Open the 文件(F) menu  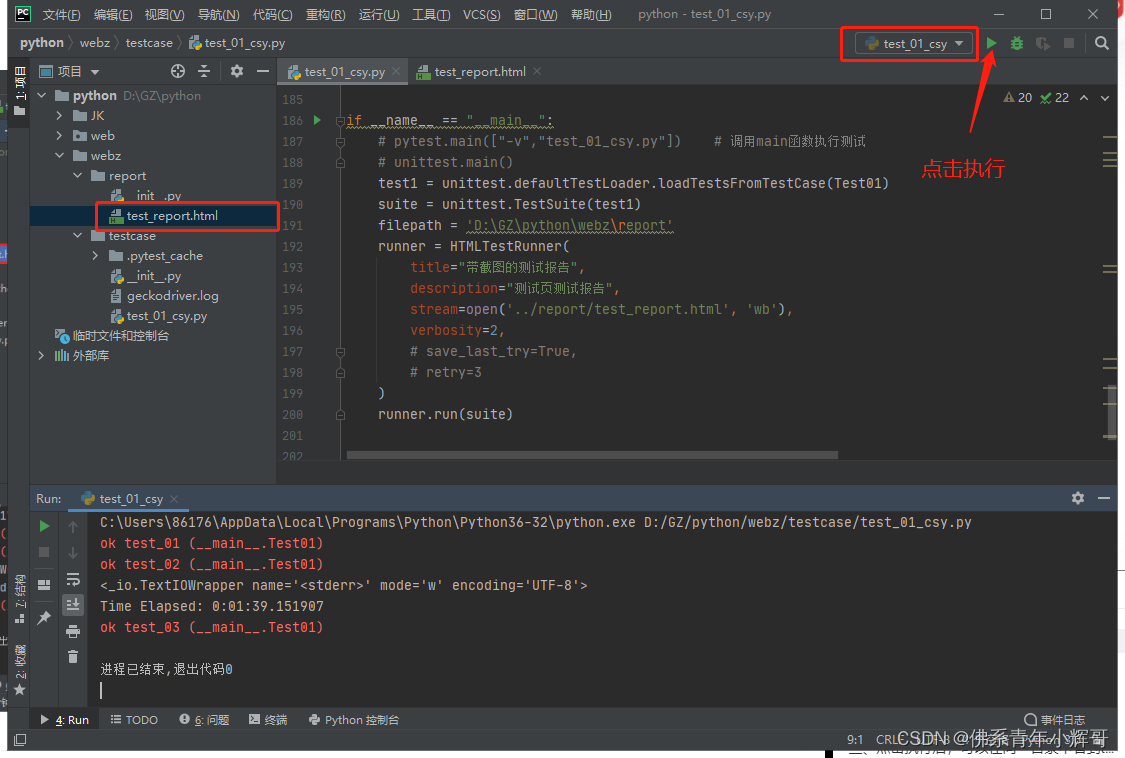pyautogui.click(x=61, y=14)
